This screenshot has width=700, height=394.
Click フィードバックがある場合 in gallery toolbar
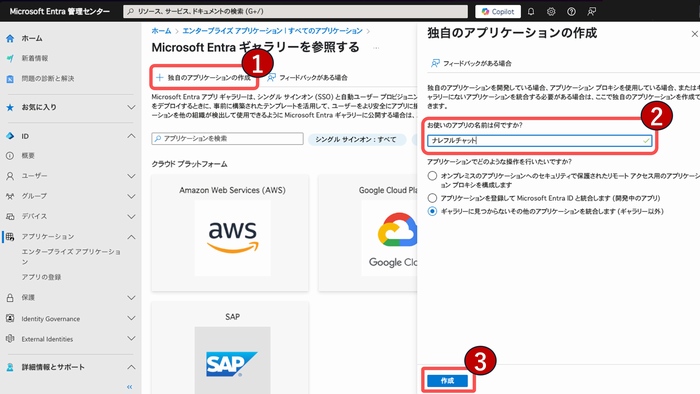pos(307,78)
